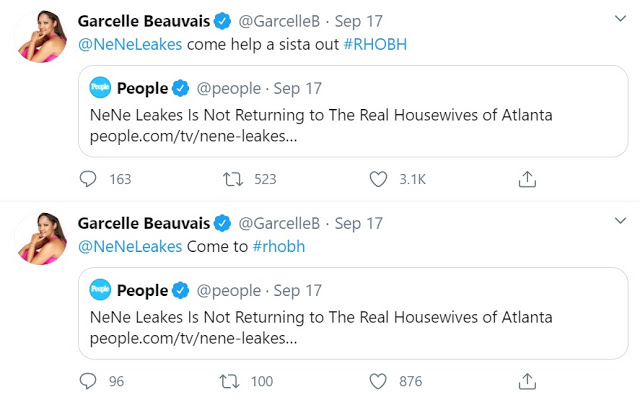Retweet the tweet with 523 retweets
The width and height of the screenshot is (640, 400).
(x=233, y=179)
